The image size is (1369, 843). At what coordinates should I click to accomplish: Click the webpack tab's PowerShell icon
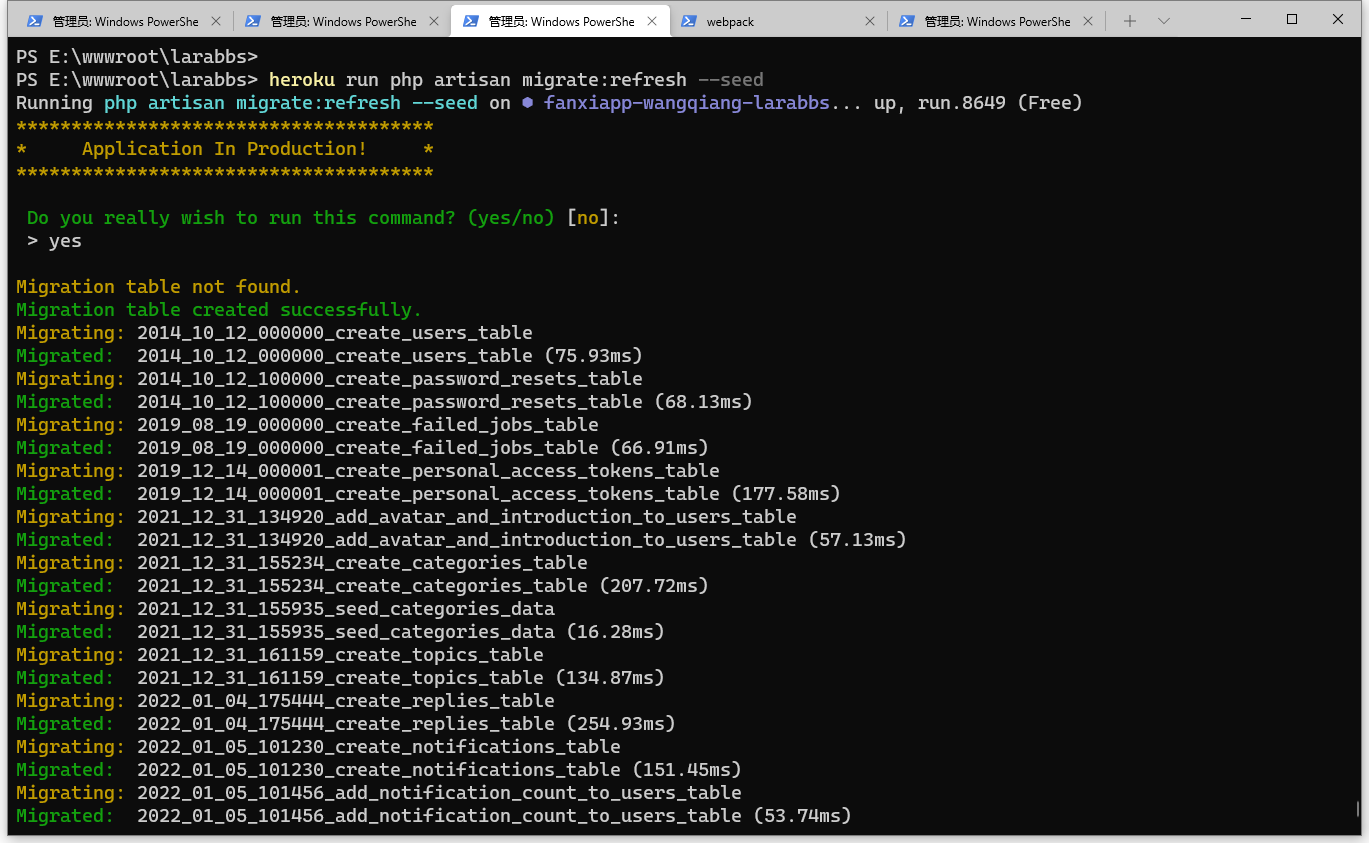tap(689, 21)
